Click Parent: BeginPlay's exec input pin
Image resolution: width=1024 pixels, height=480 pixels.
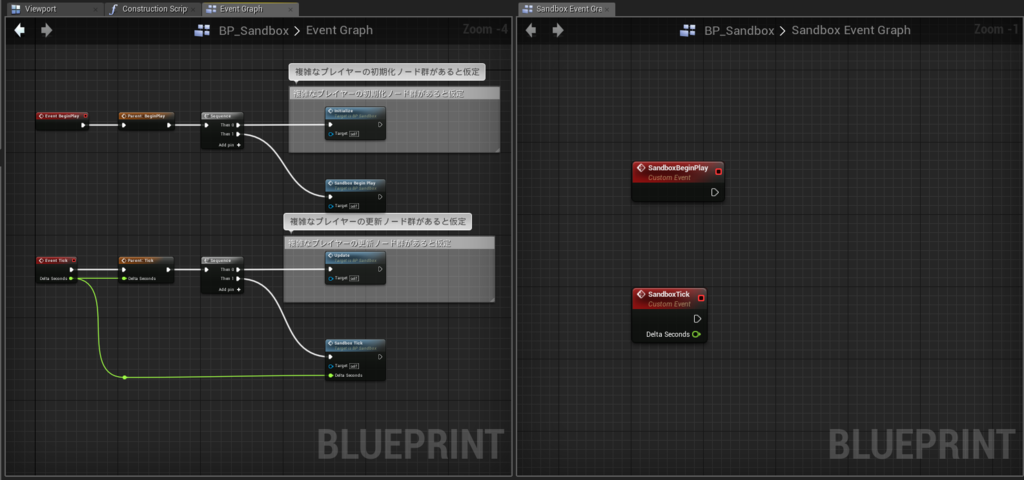[124, 125]
